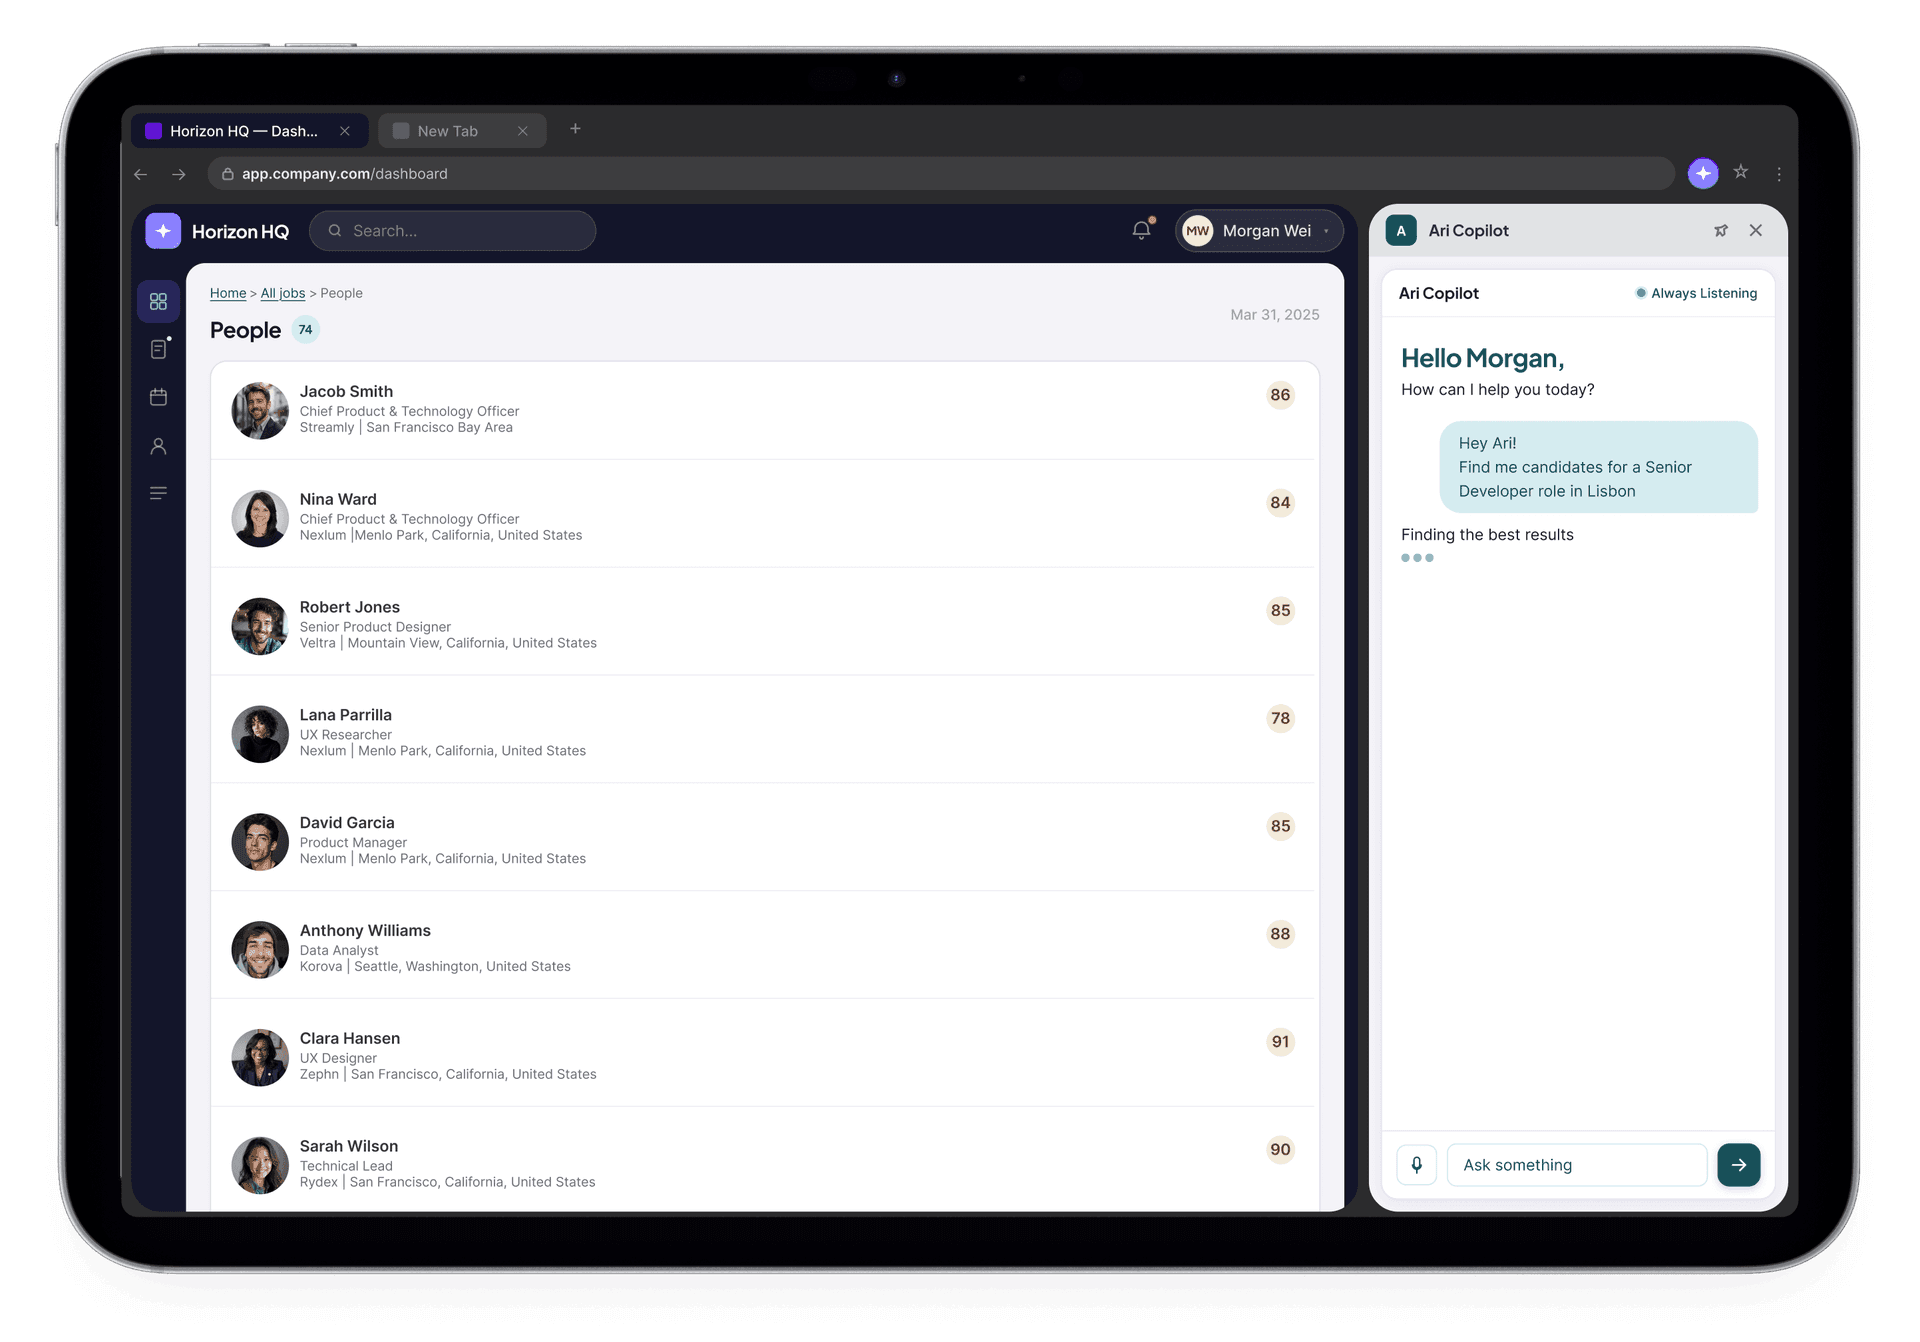Open the notifications bell
The image size is (1920, 1342).
1141,230
